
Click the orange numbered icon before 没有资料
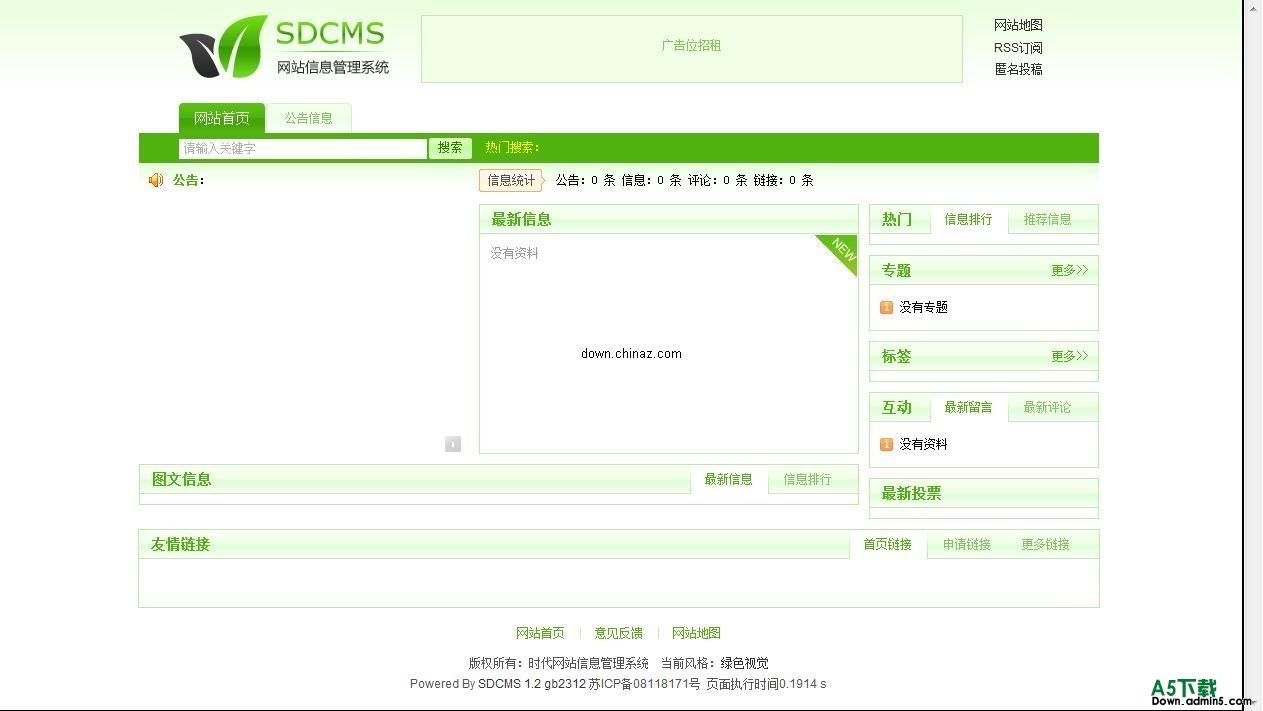[x=886, y=444]
